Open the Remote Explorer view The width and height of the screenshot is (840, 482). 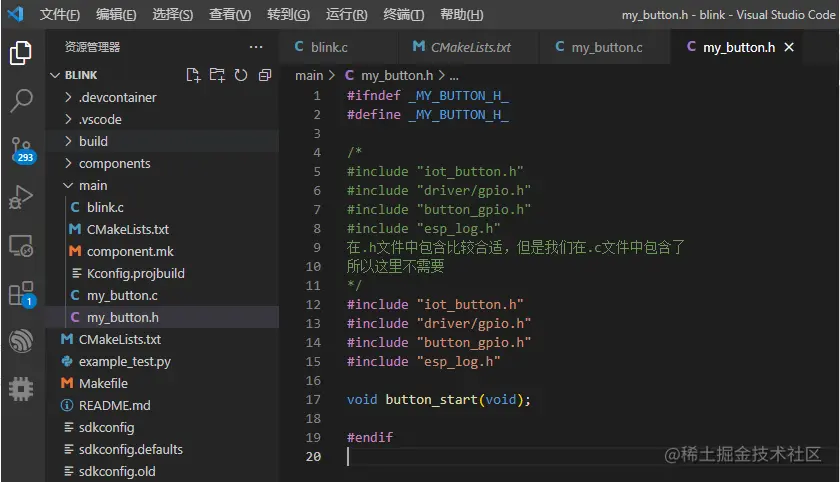tap(21, 246)
